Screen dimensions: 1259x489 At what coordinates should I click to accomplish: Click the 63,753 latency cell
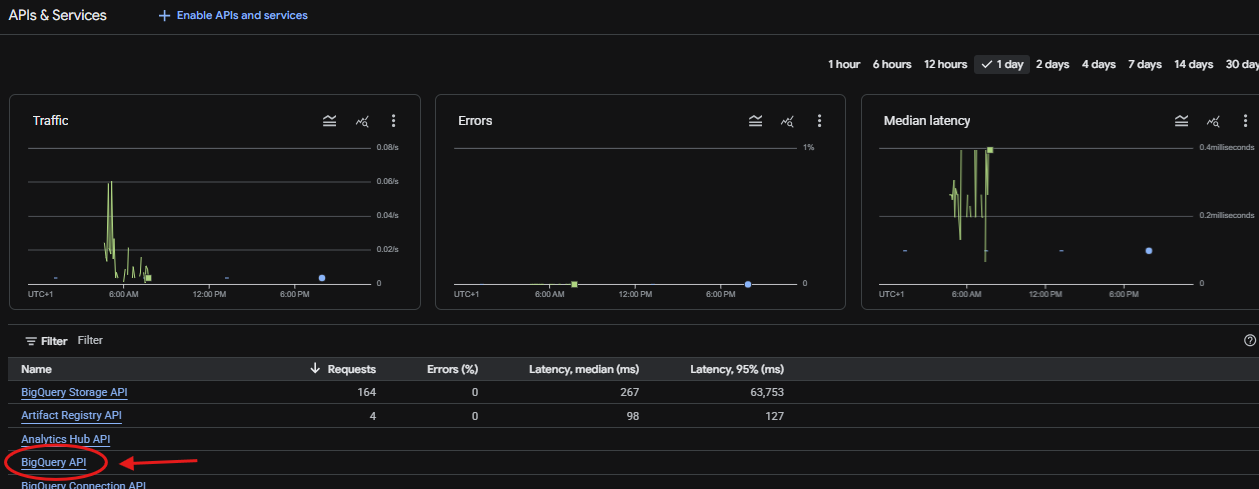(765, 392)
